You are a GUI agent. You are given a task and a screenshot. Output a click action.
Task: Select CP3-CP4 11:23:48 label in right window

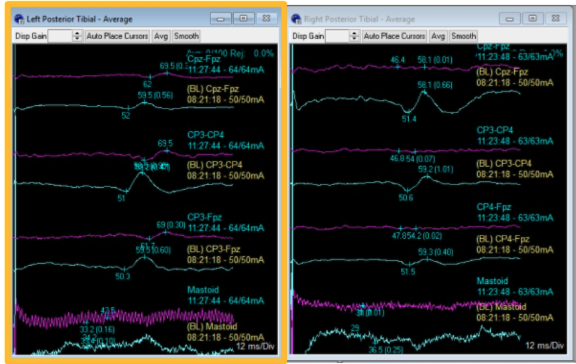point(515,136)
